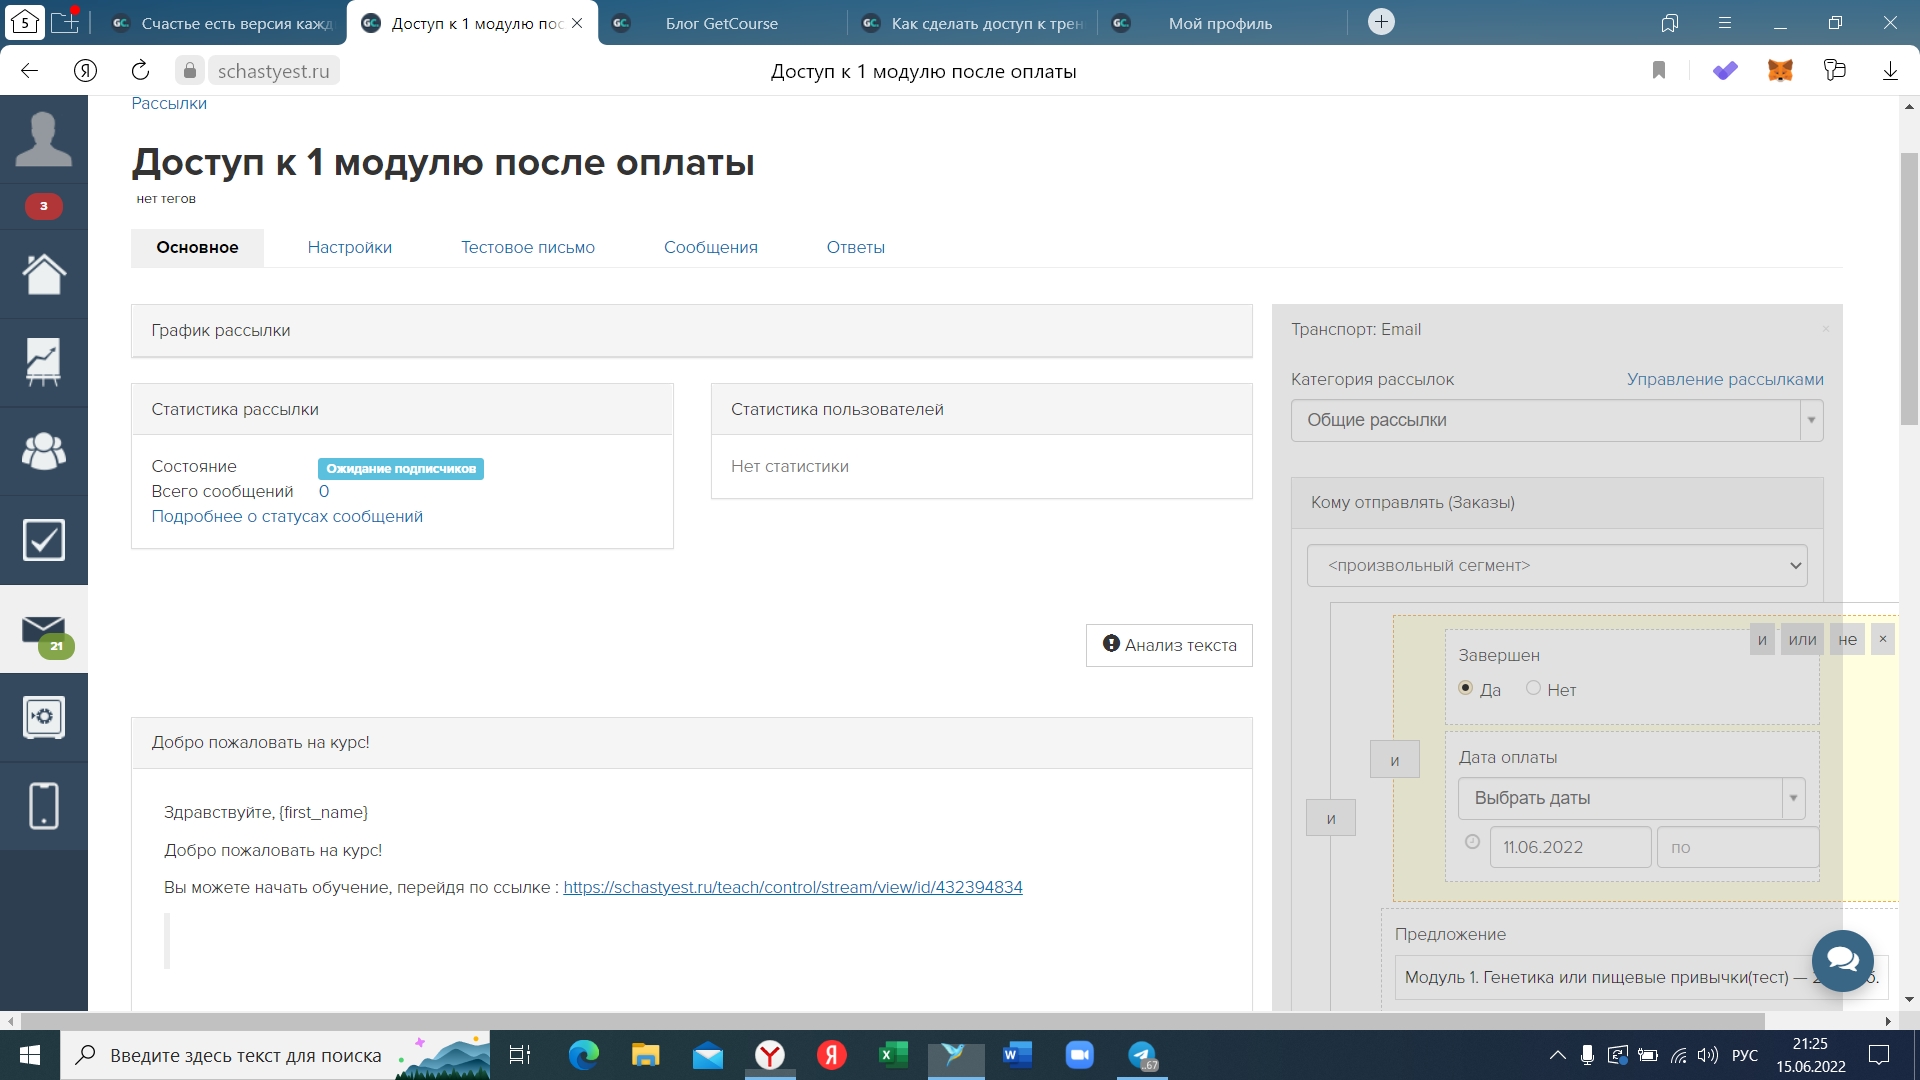
Task: Click the mobile phone icon in the sidebar
Action: (43, 806)
